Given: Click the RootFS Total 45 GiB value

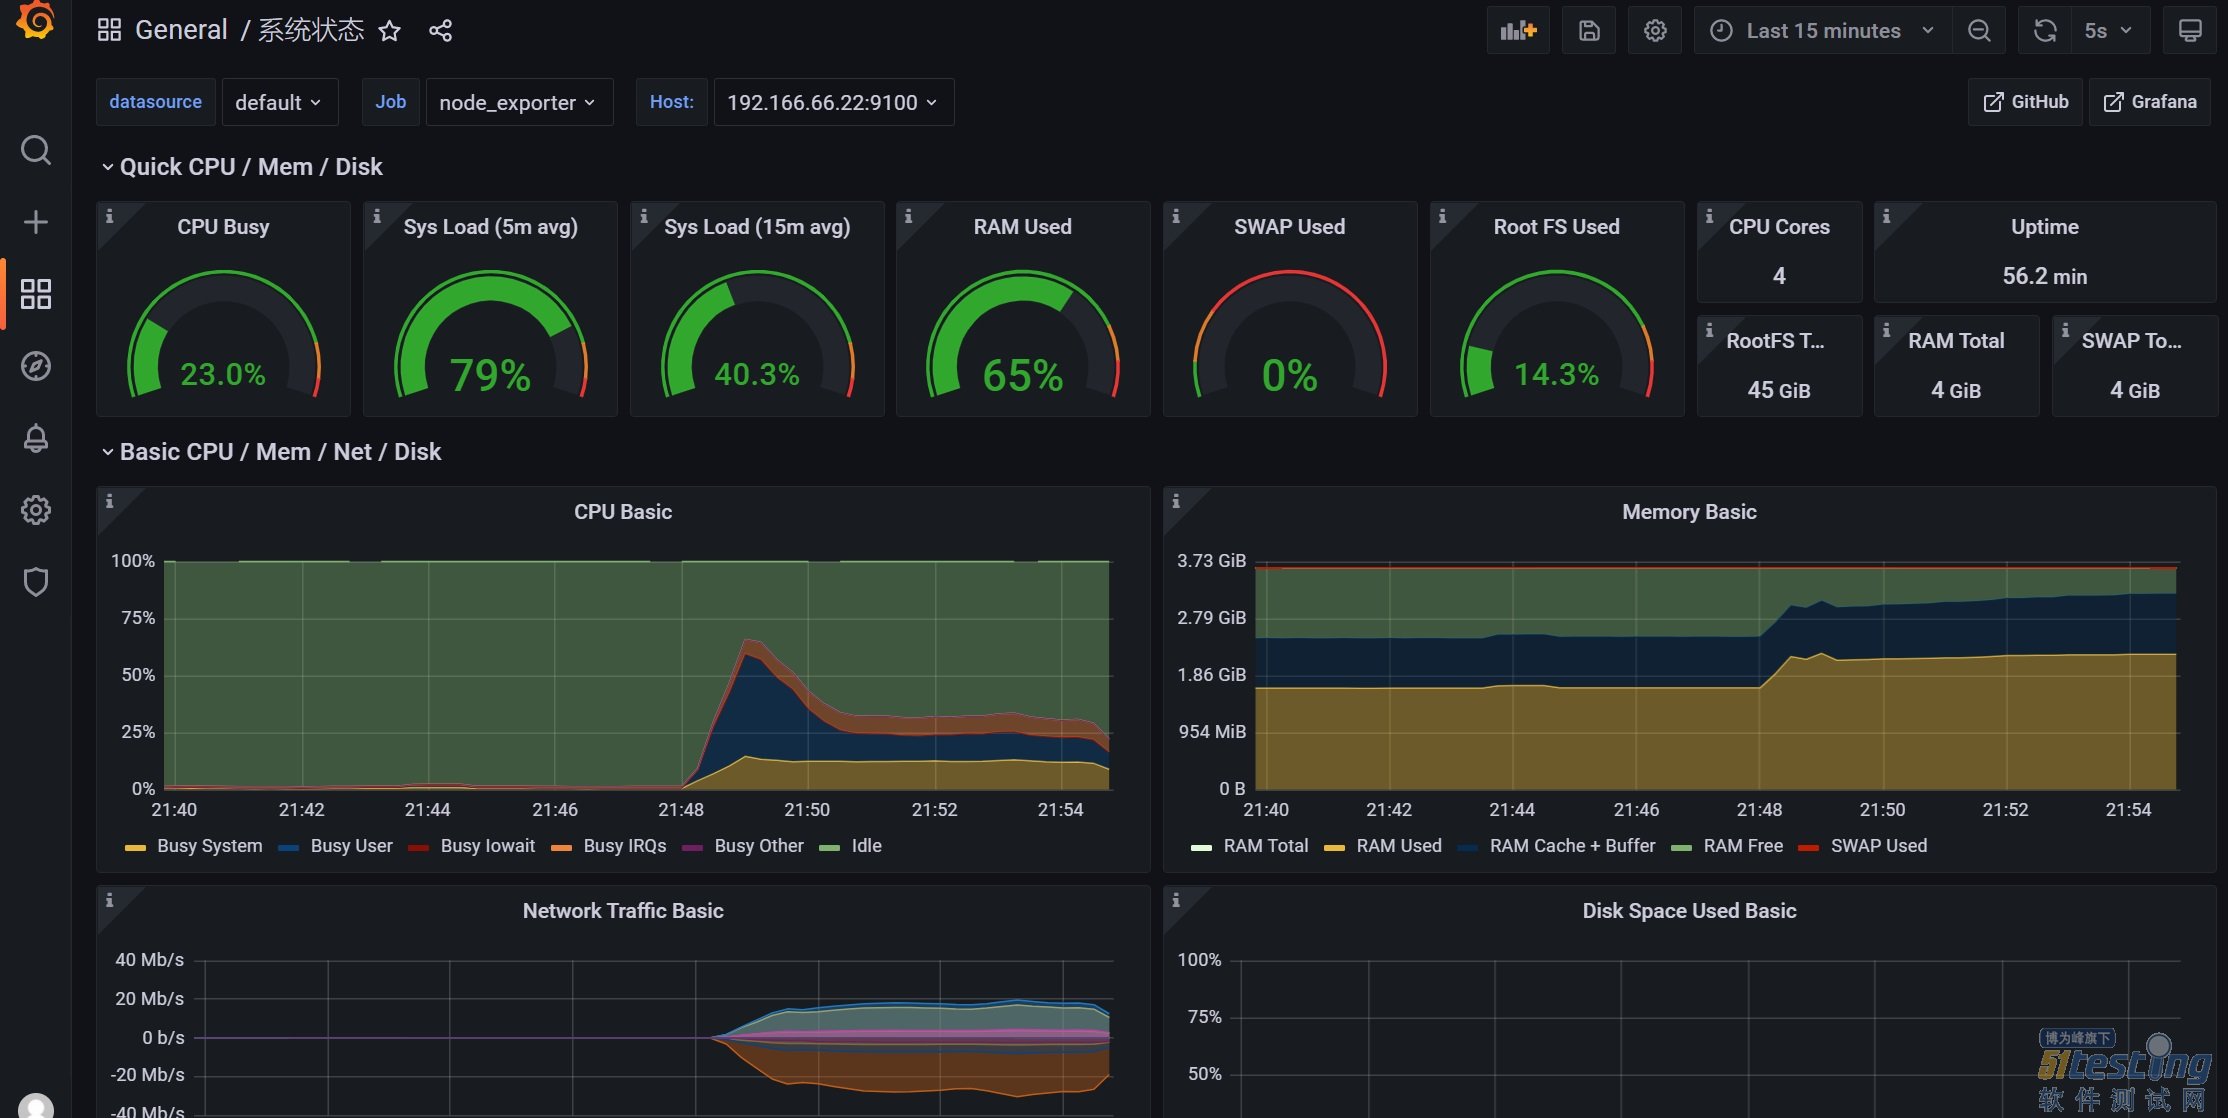Looking at the screenshot, I should click(1779, 390).
